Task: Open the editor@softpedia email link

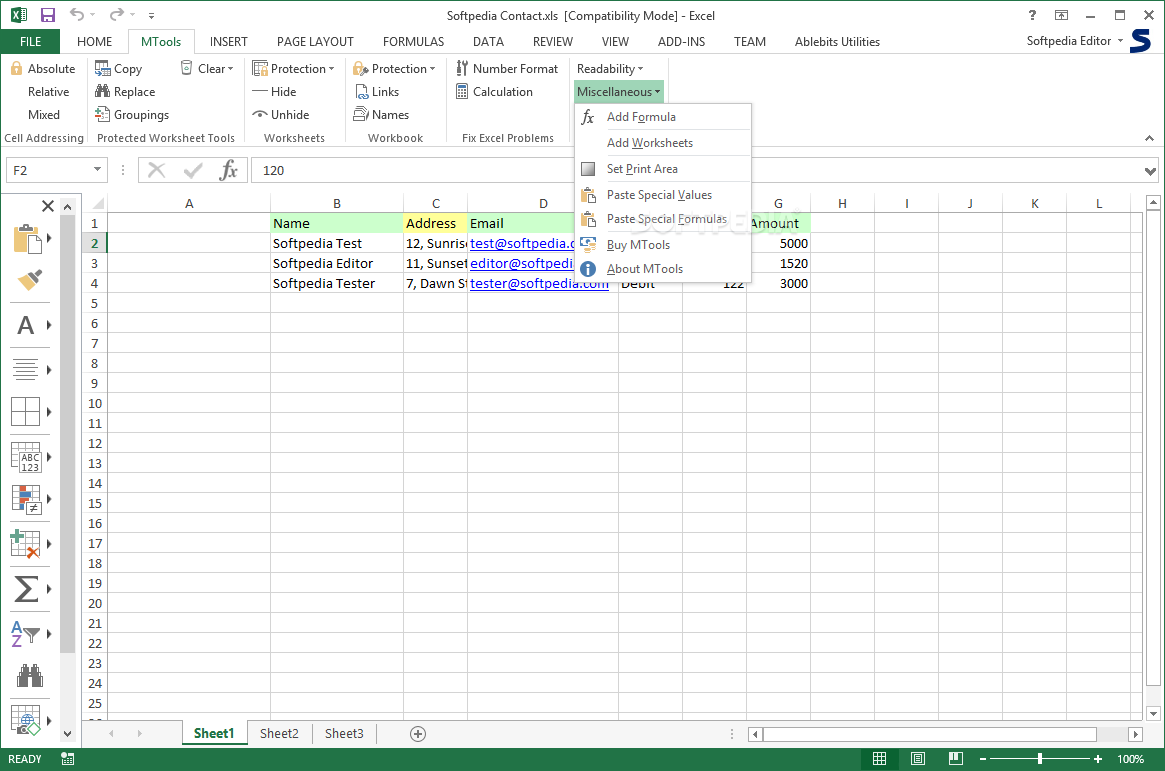Action: pos(522,263)
